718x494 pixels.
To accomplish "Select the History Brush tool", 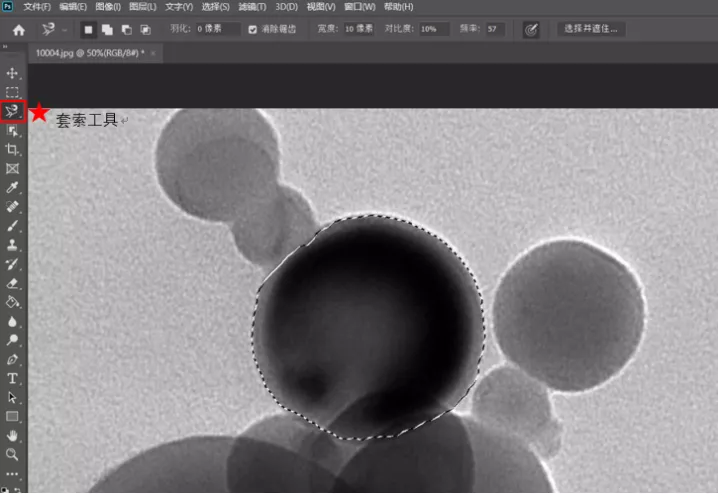I will pyautogui.click(x=12, y=264).
